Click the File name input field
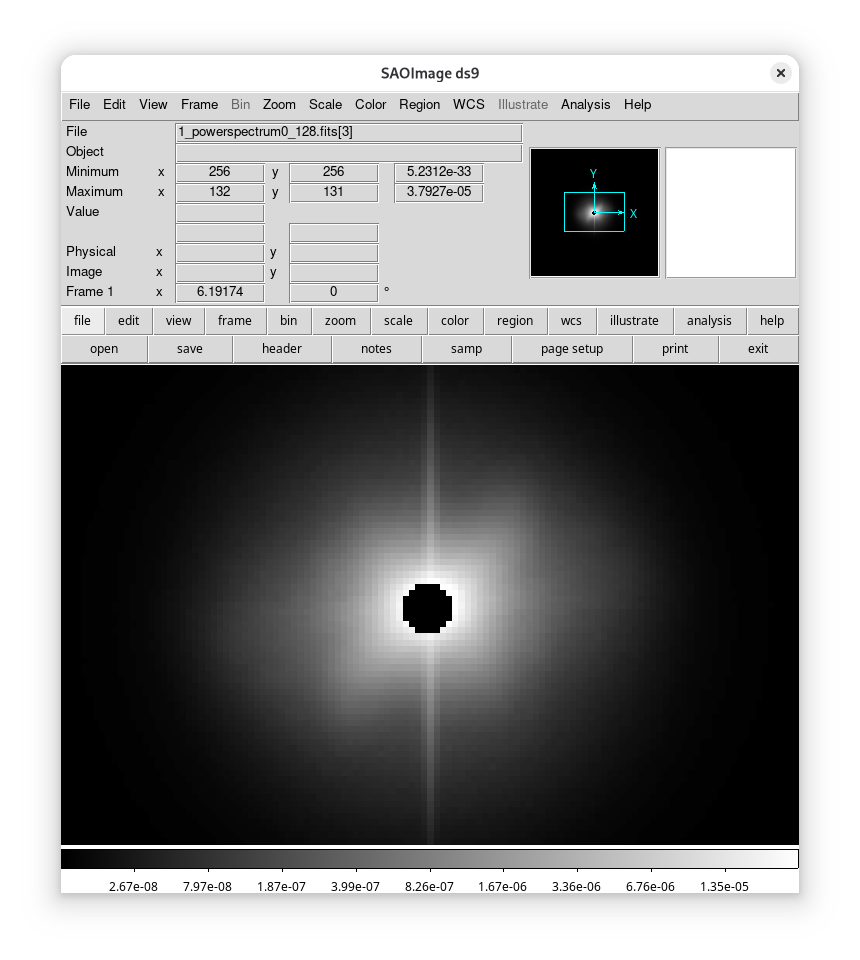Image resolution: width=860 pixels, height=960 pixels. [x=348, y=132]
